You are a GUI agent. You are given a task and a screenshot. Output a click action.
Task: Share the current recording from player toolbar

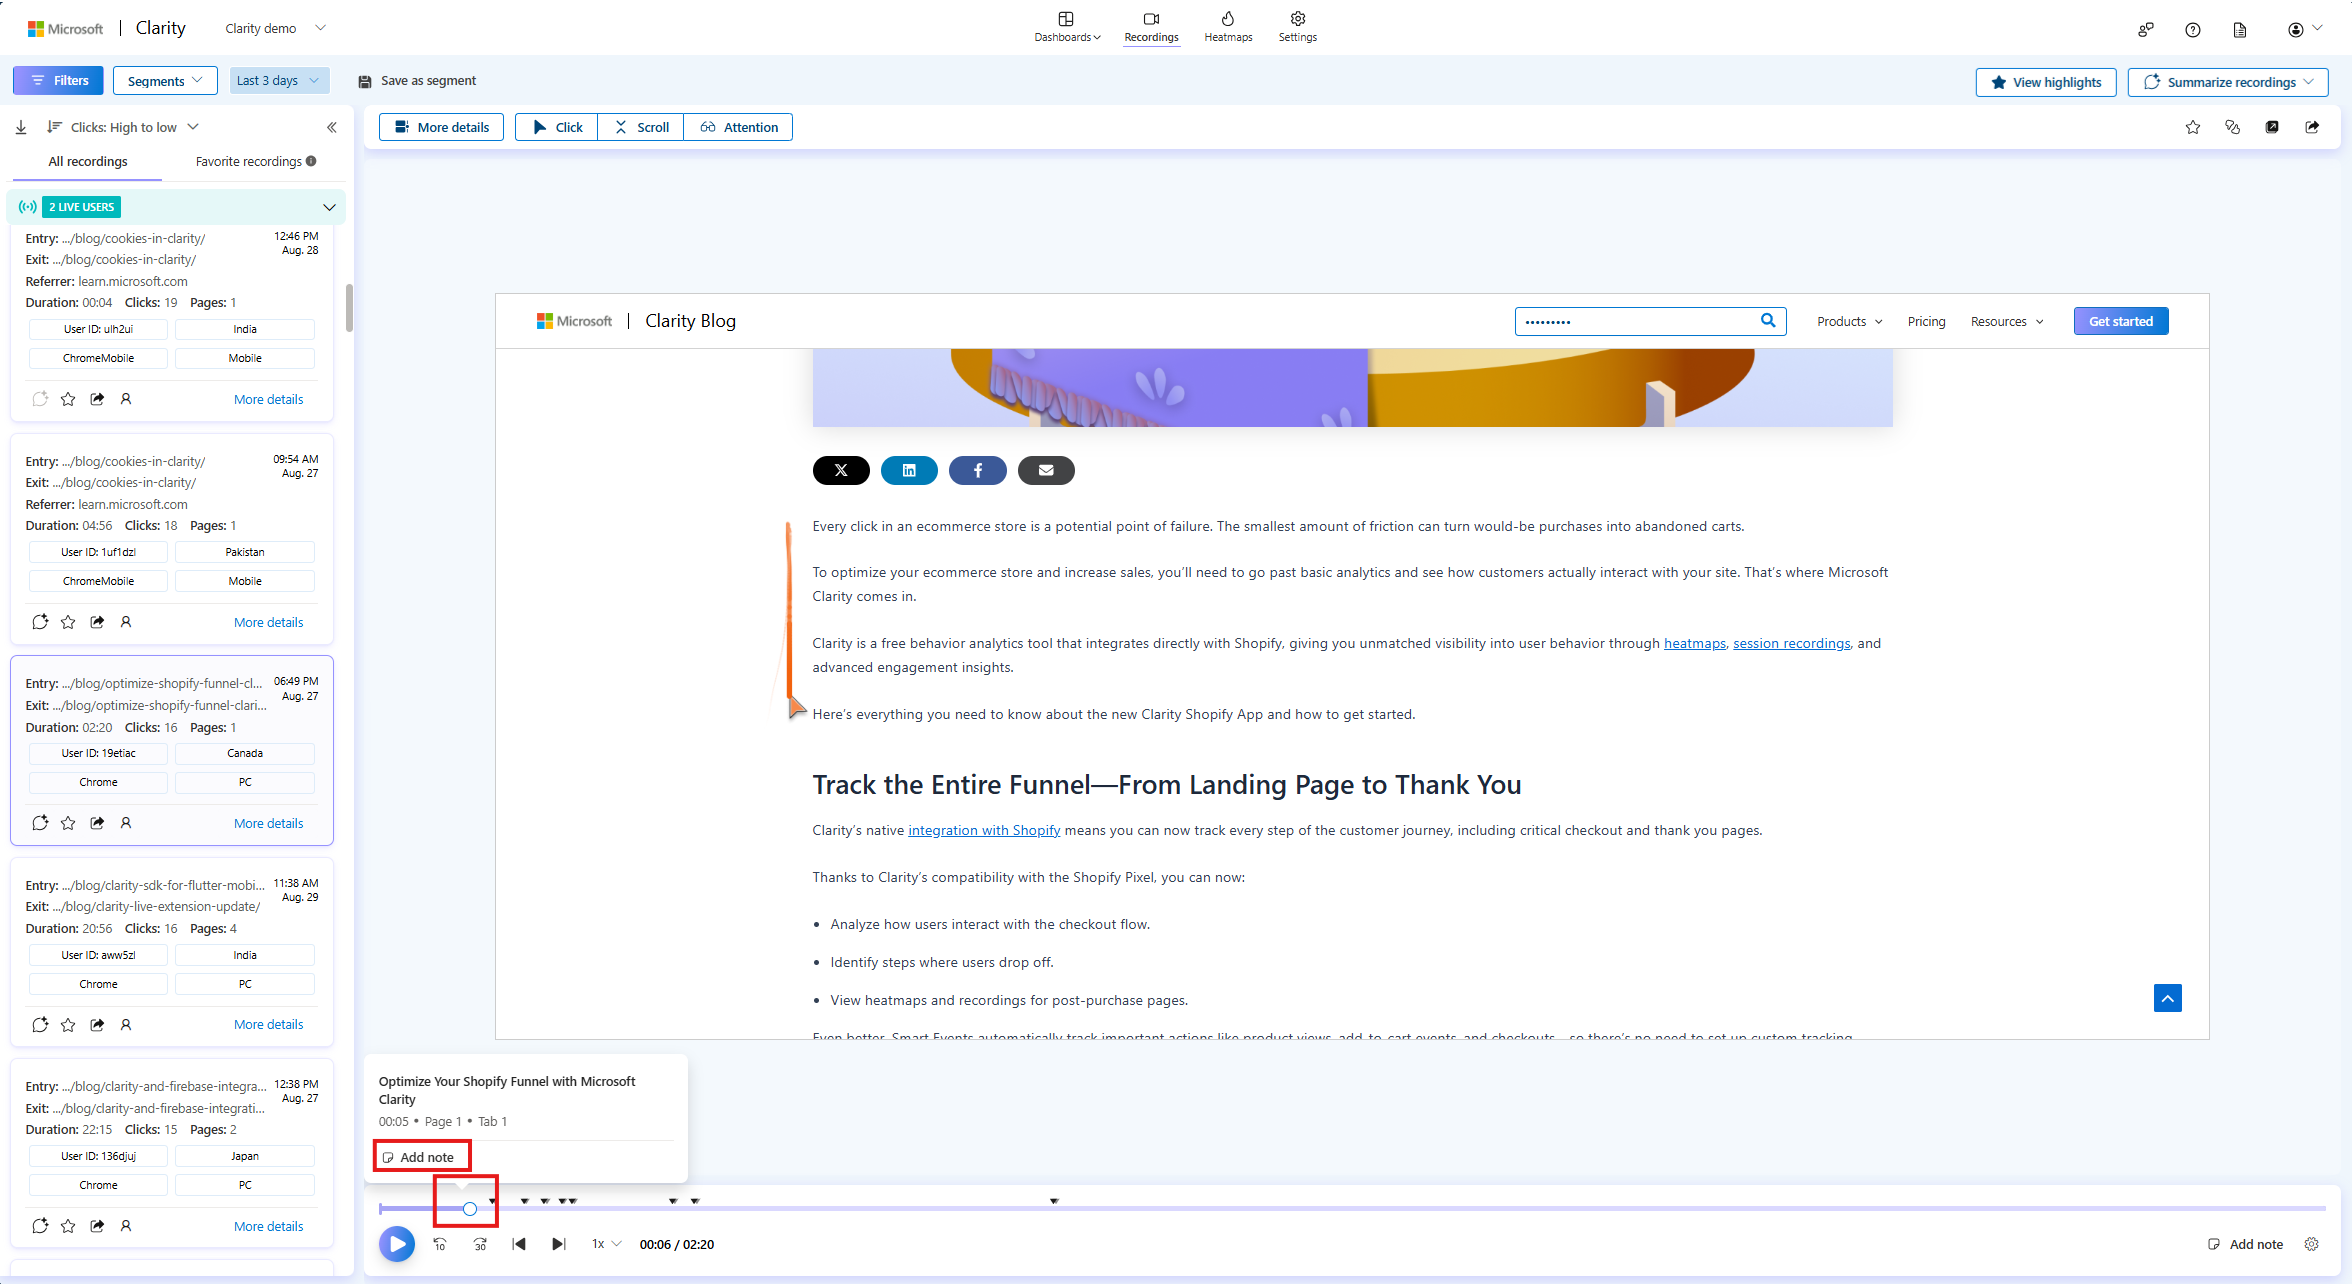2312,127
